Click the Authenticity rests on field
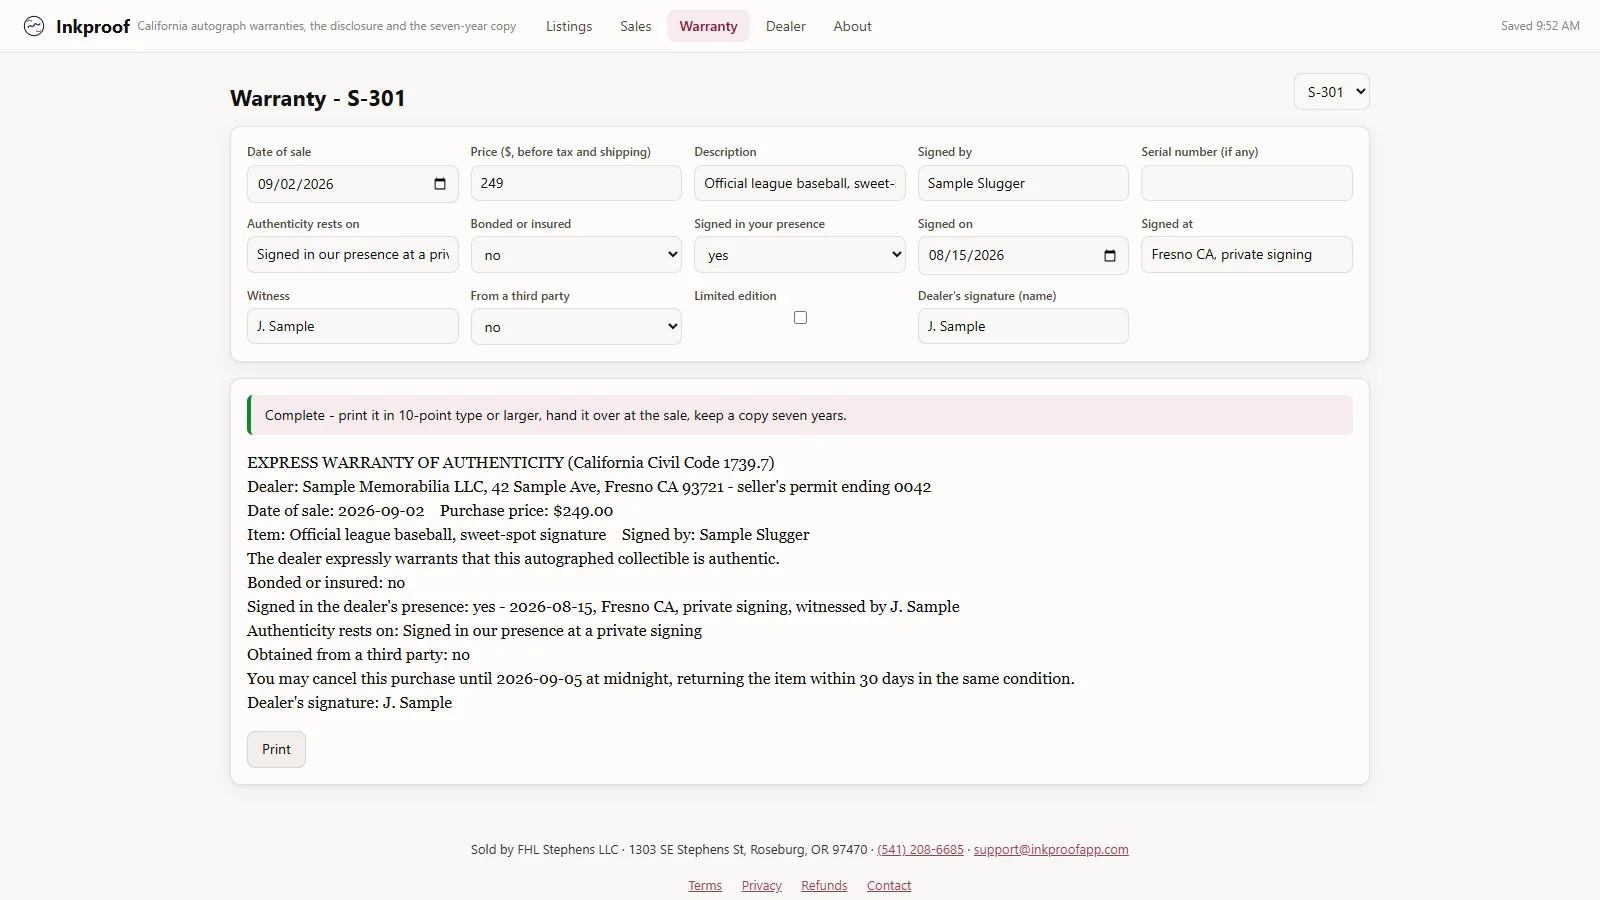 click(x=353, y=255)
